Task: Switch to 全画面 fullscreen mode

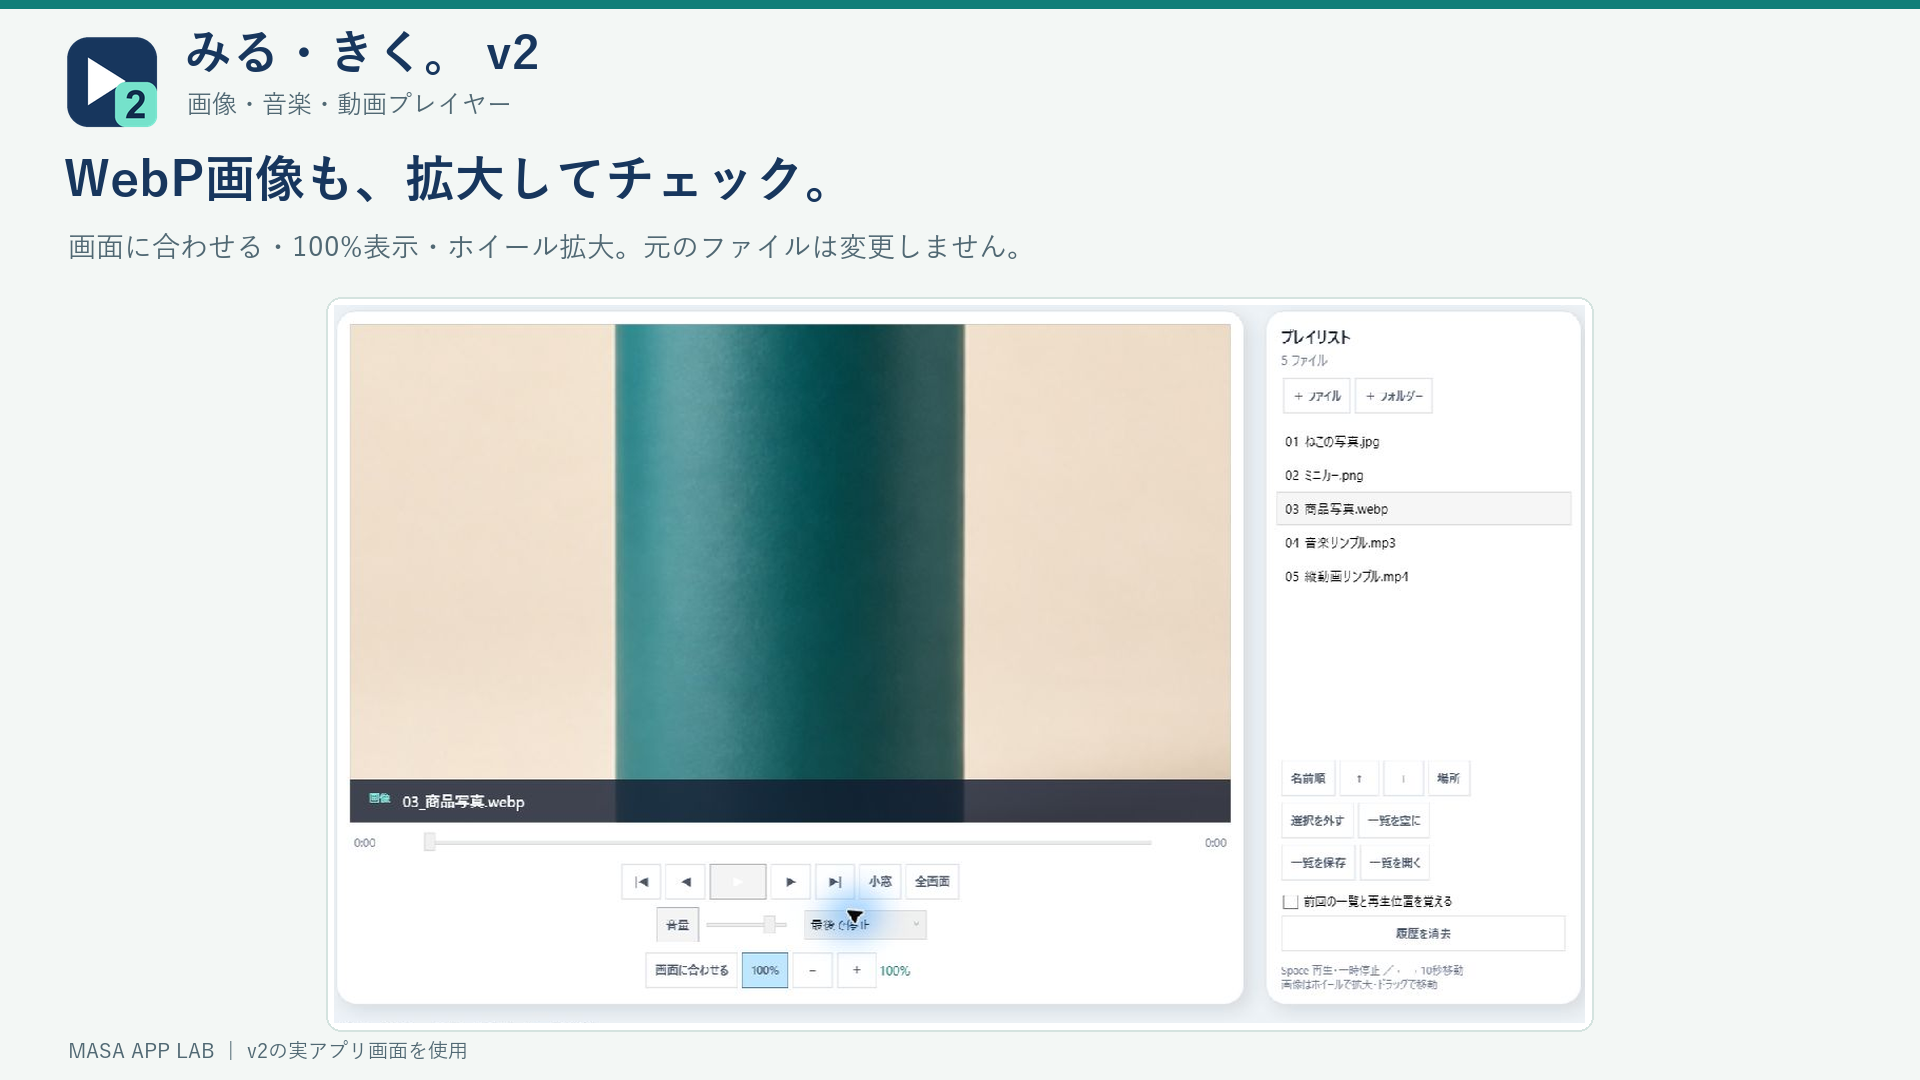Action: [x=932, y=881]
